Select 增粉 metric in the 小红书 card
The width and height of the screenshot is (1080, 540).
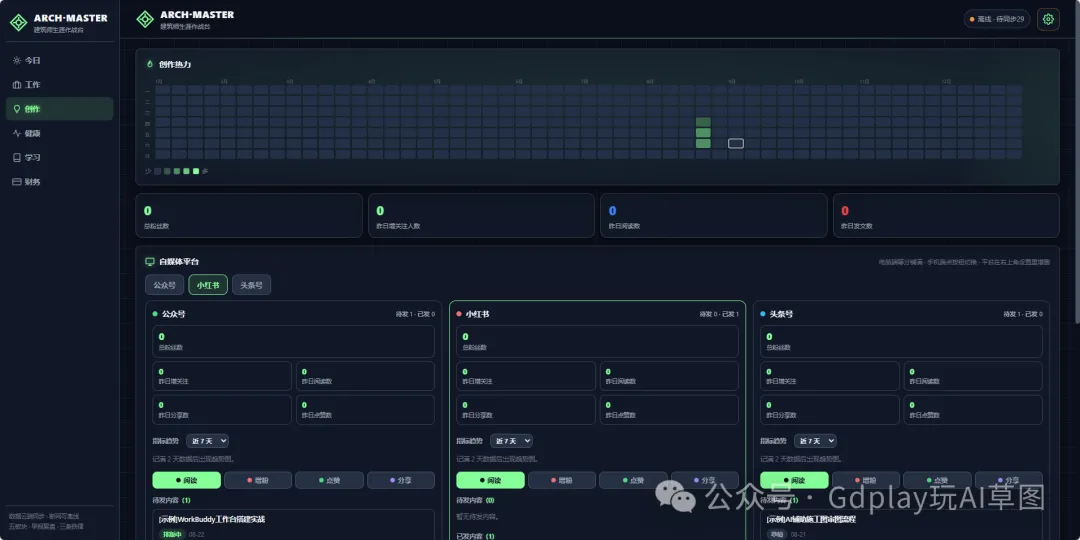point(561,480)
